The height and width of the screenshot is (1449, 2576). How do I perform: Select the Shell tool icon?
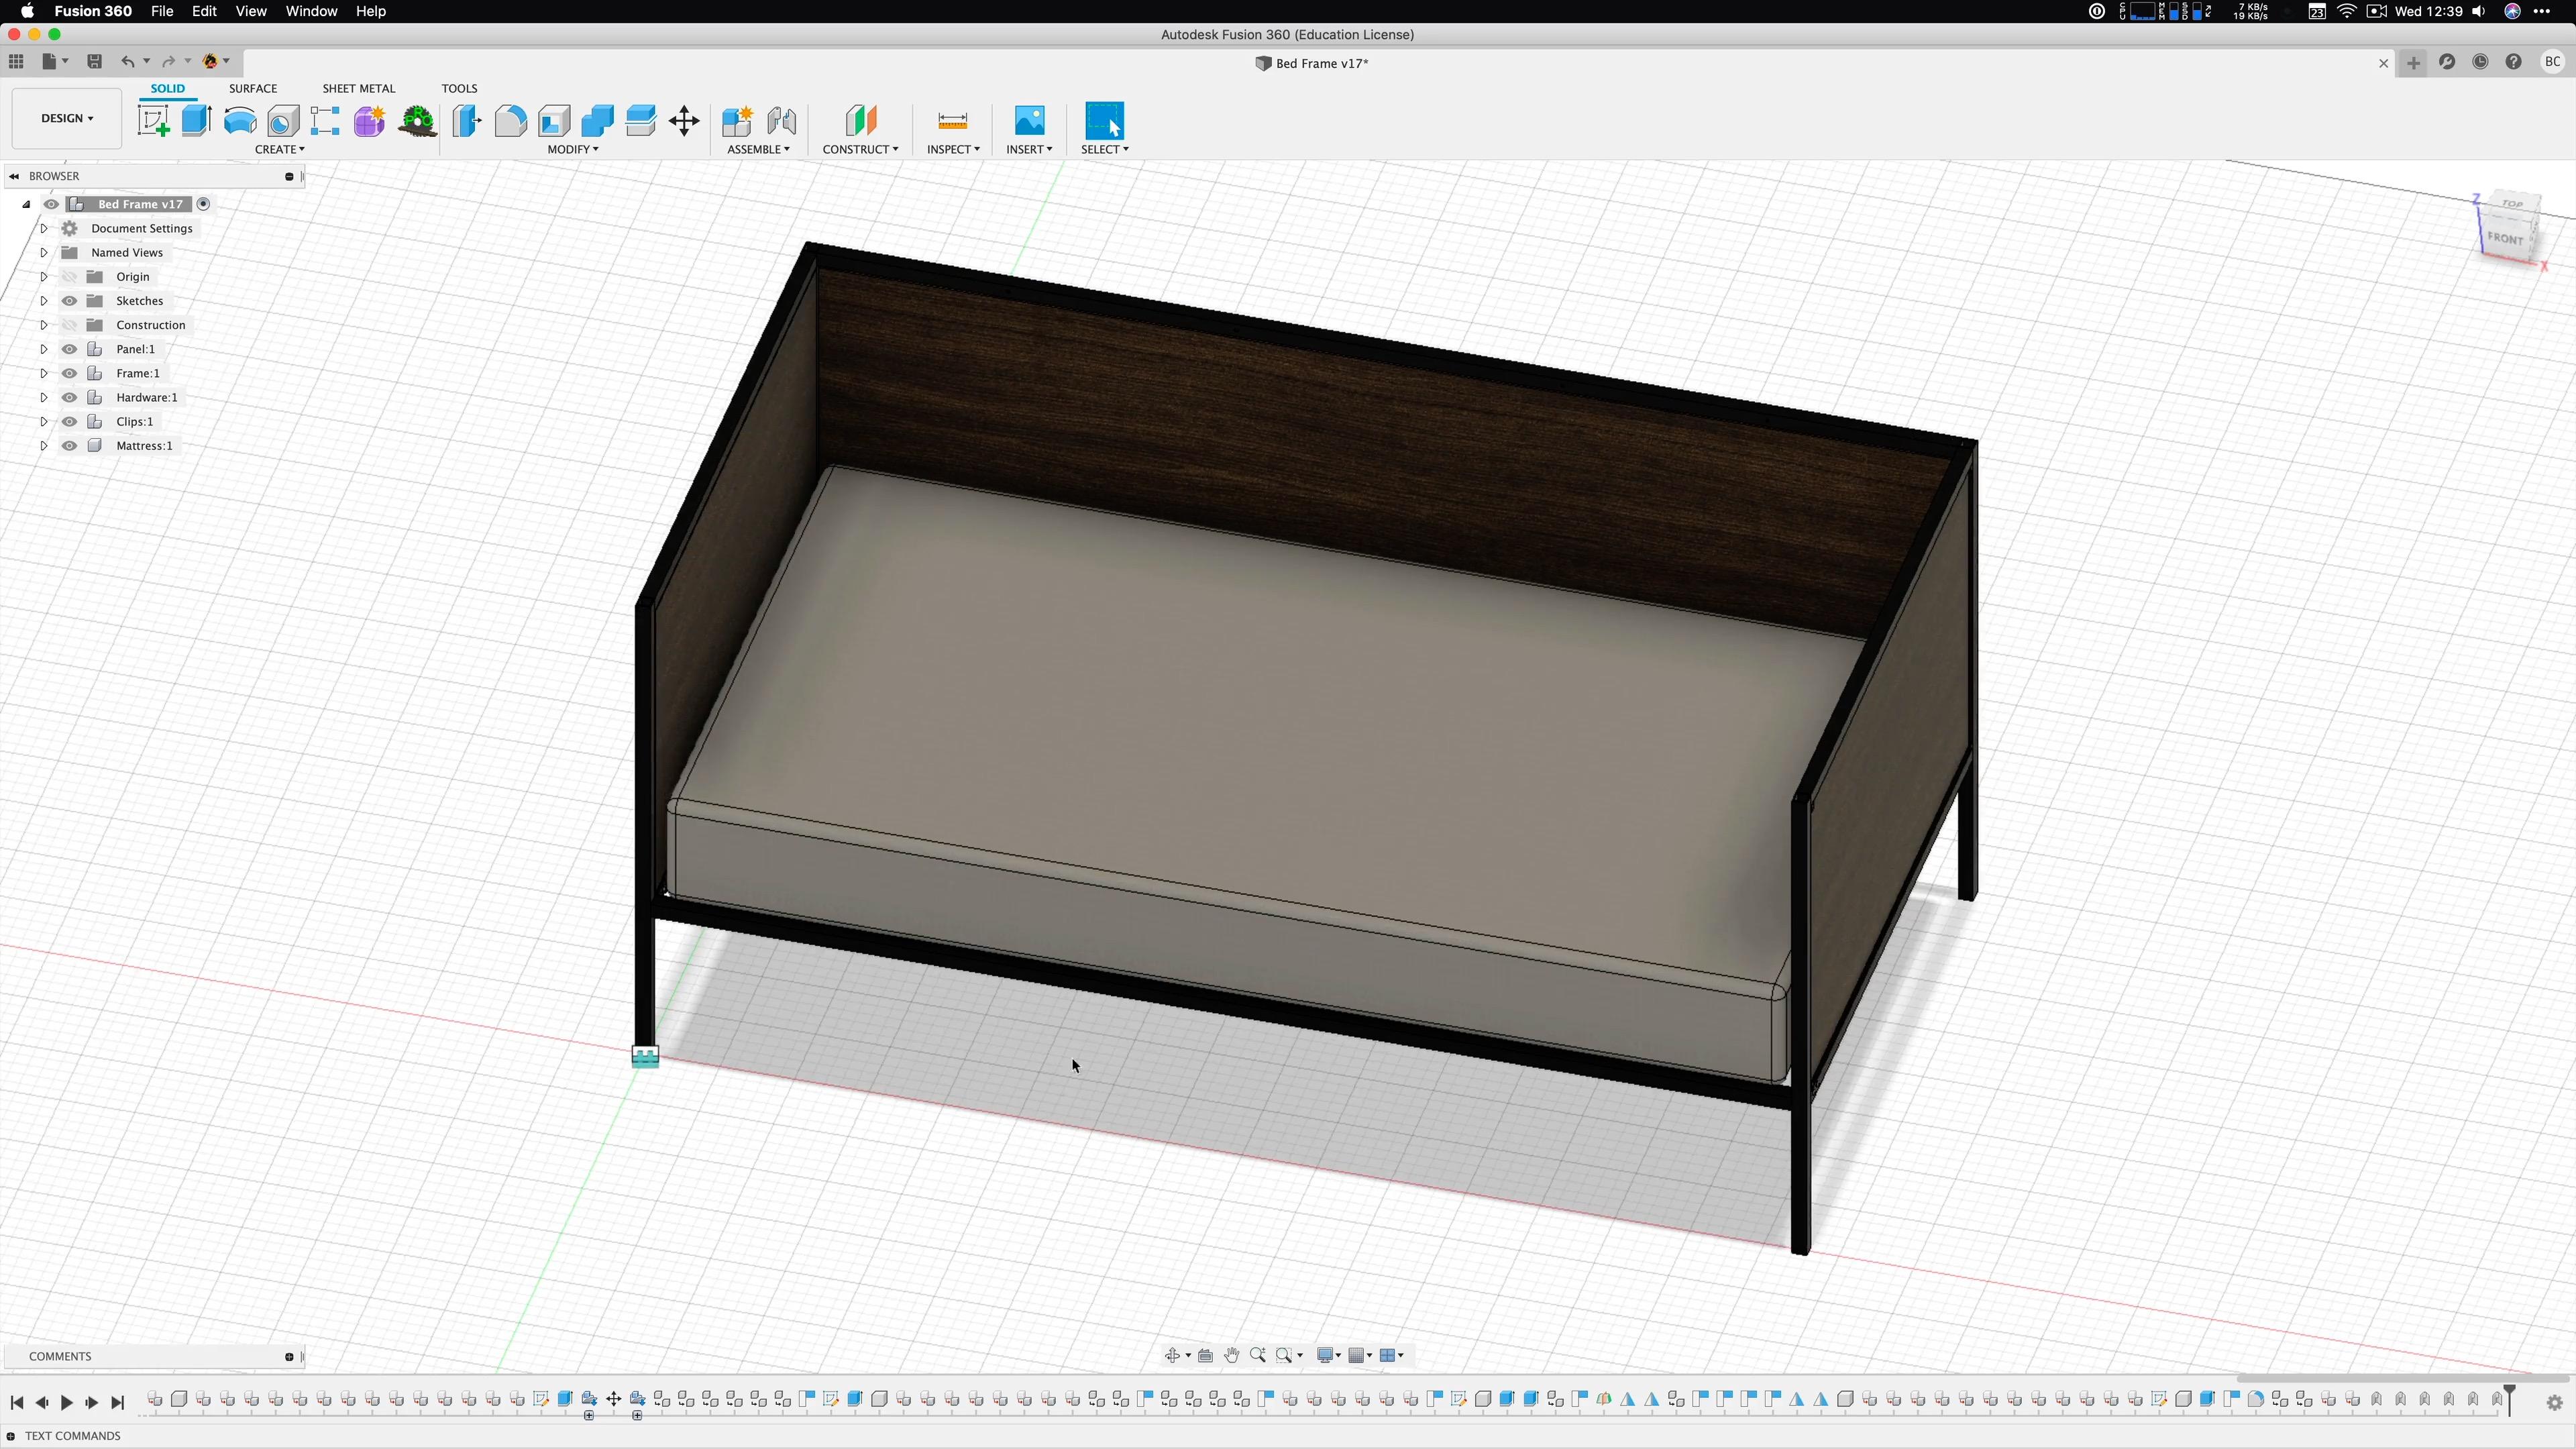click(x=554, y=121)
